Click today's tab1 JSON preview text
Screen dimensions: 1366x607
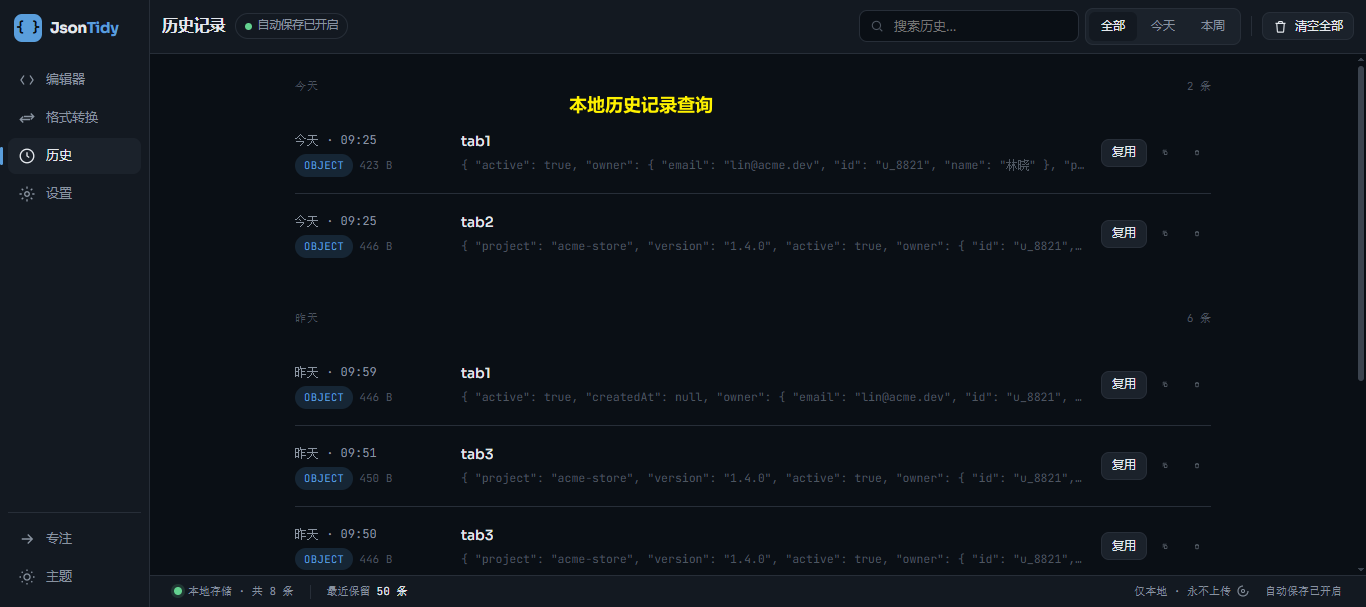[773, 165]
